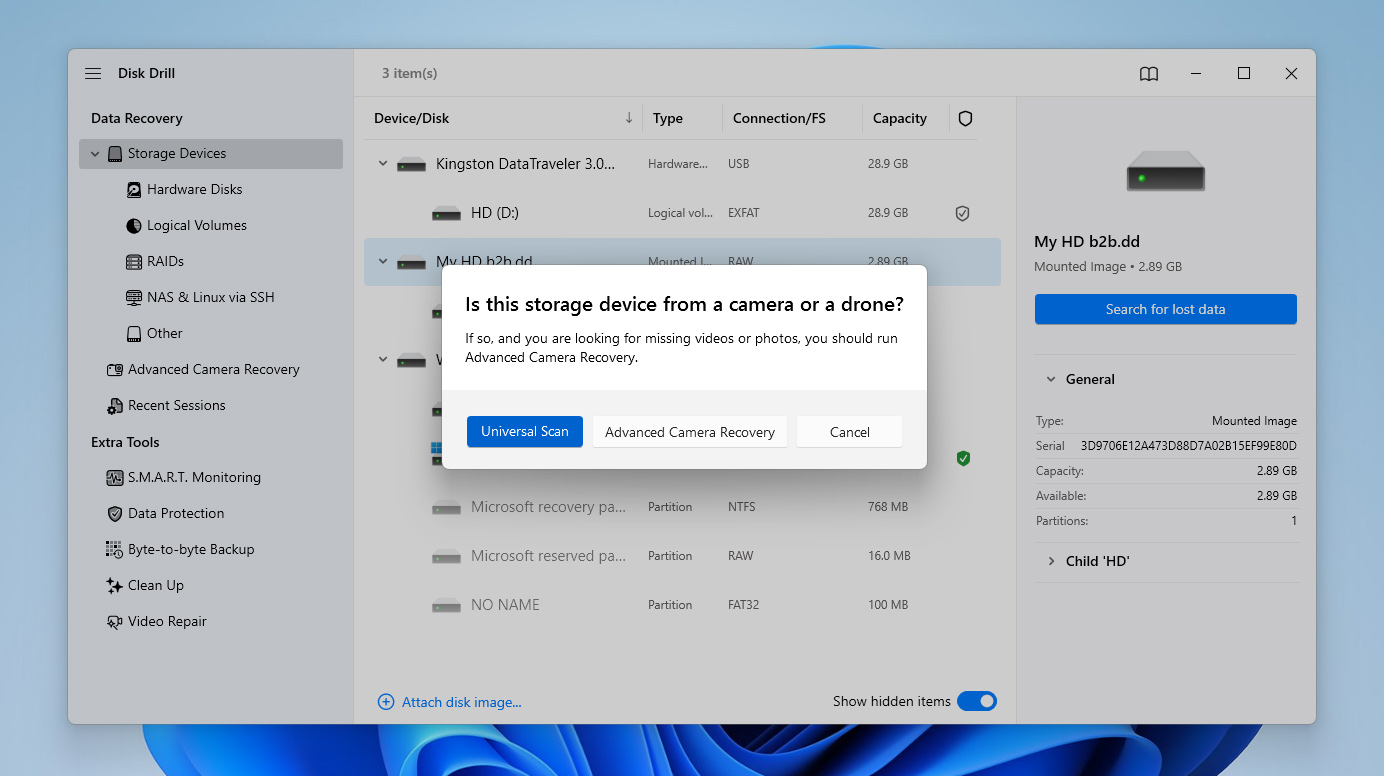Click the Clean Up sparkle icon
The height and width of the screenshot is (776, 1384).
click(115, 585)
